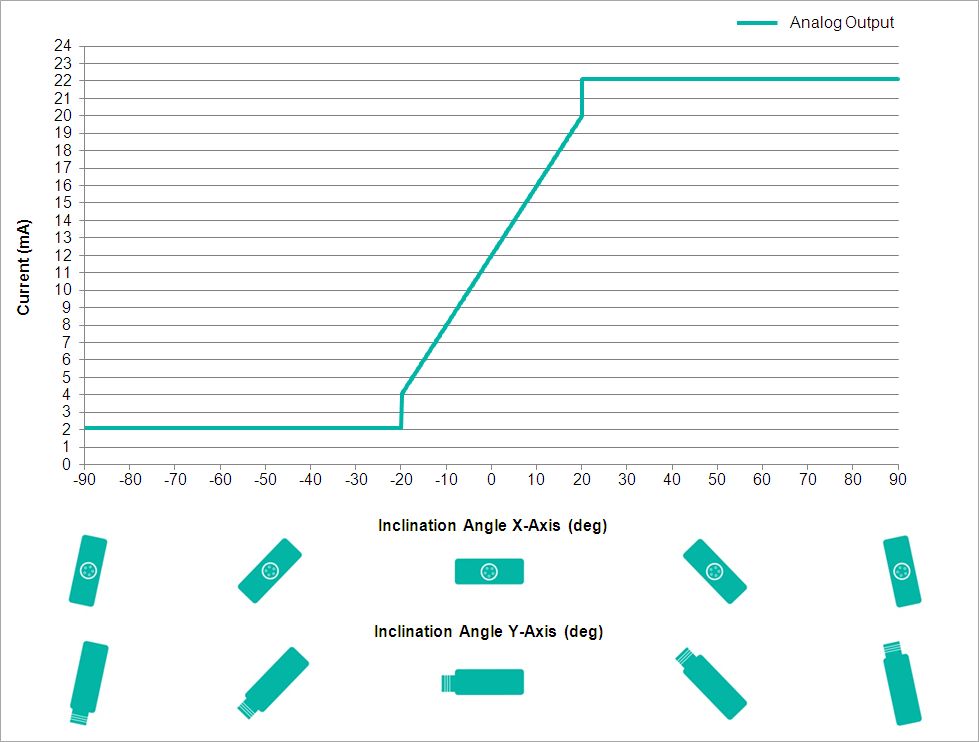Click the X-axis sensor icon at +90 degrees
979x742 pixels.
[902, 571]
